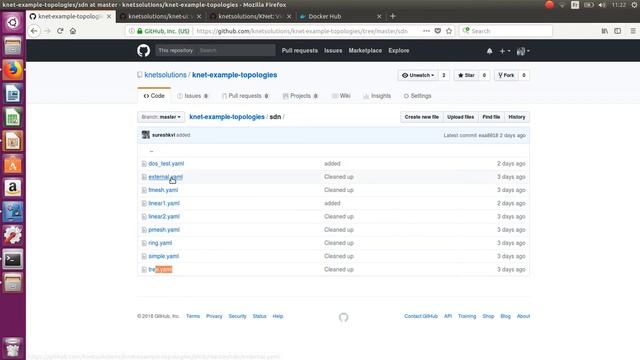
Task: Open the Terminal from the Ubuntu dock
Action: pos(13,260)
